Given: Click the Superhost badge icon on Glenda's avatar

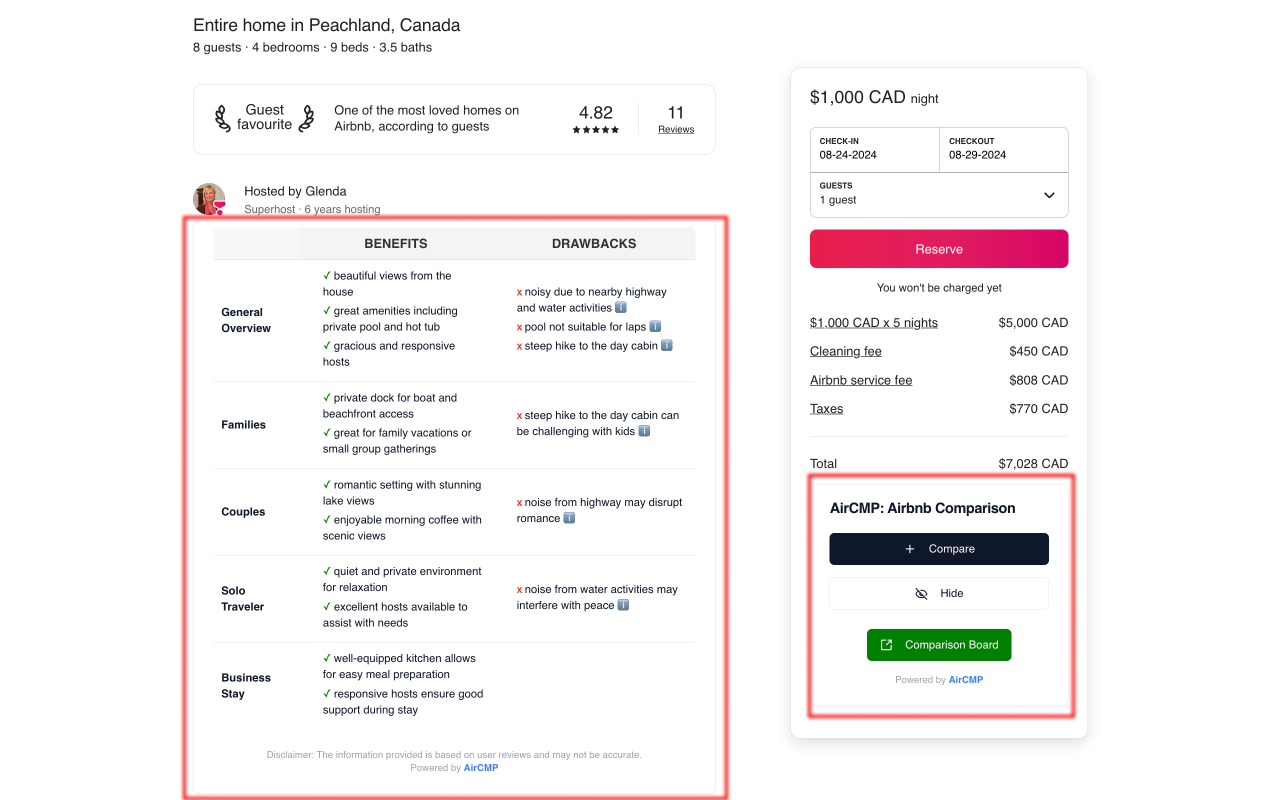Looking at the screenshot, I should point(219,206).
